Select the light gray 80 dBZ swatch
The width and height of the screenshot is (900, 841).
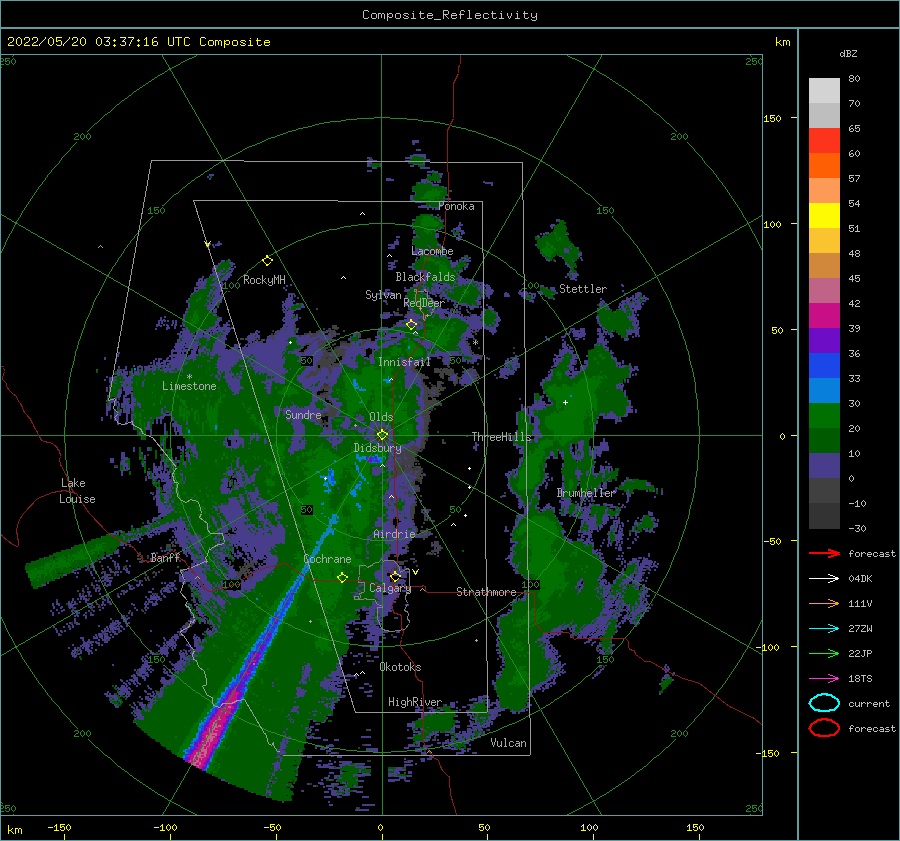click(x=824, y=91)
